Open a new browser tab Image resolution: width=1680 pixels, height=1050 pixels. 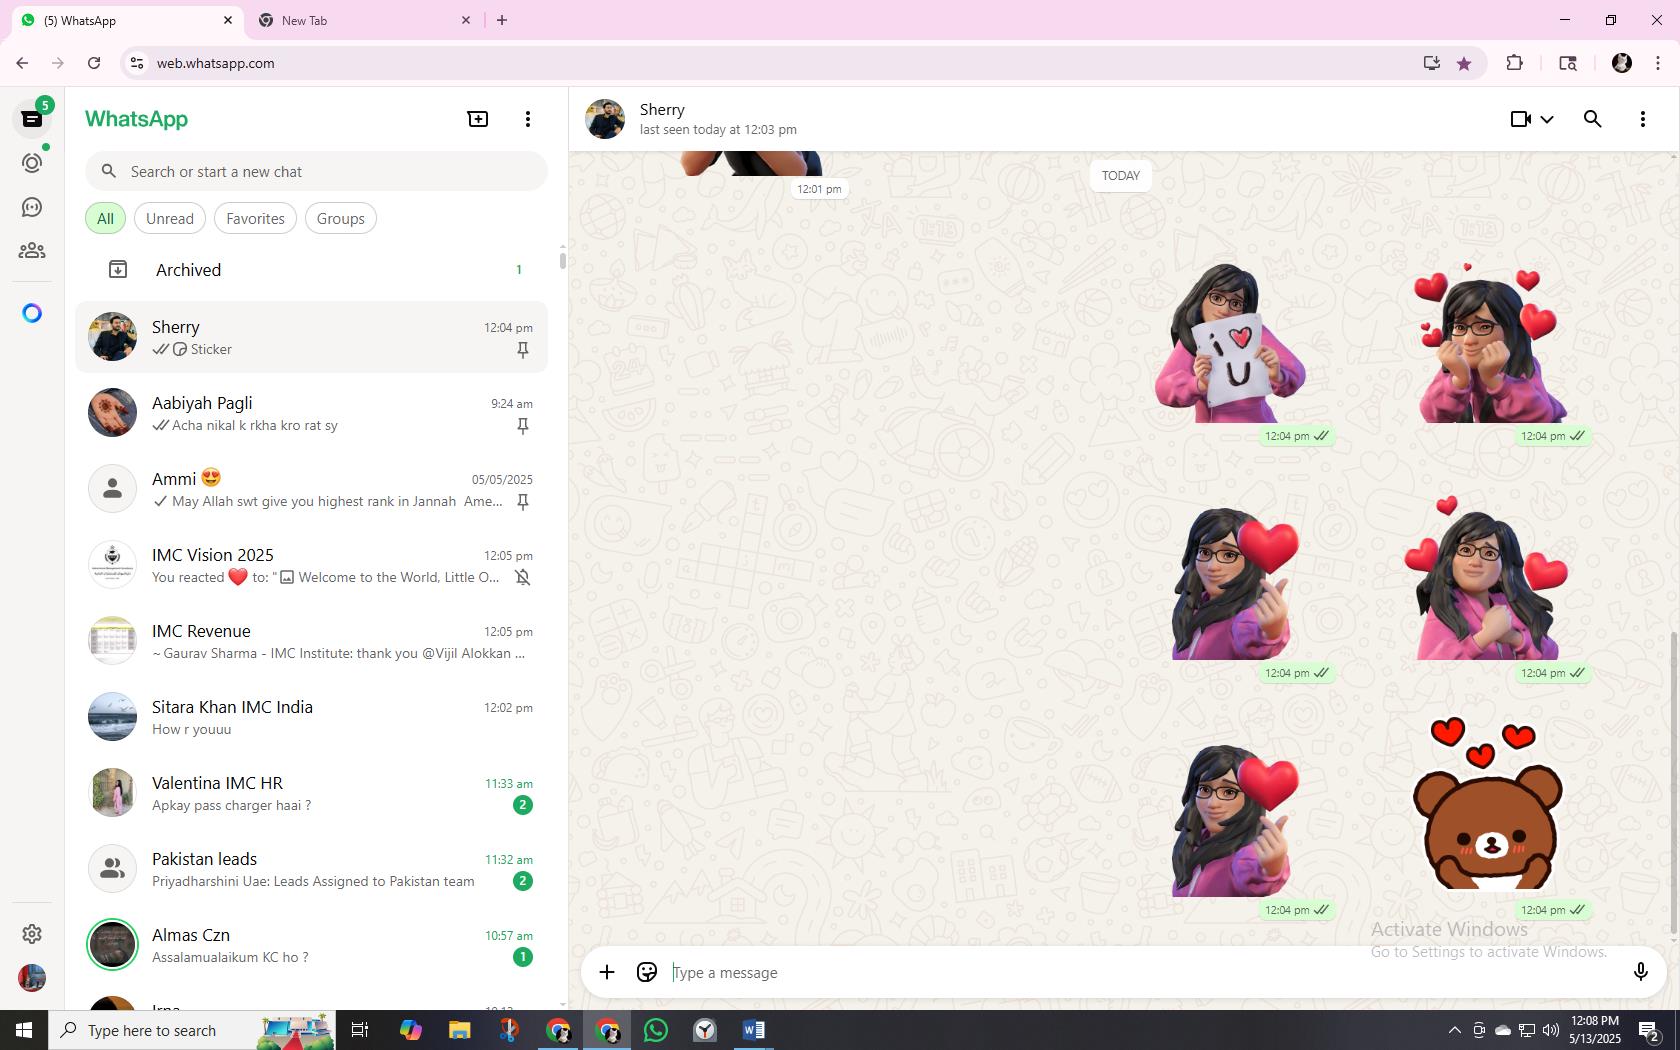coord(502,20)
